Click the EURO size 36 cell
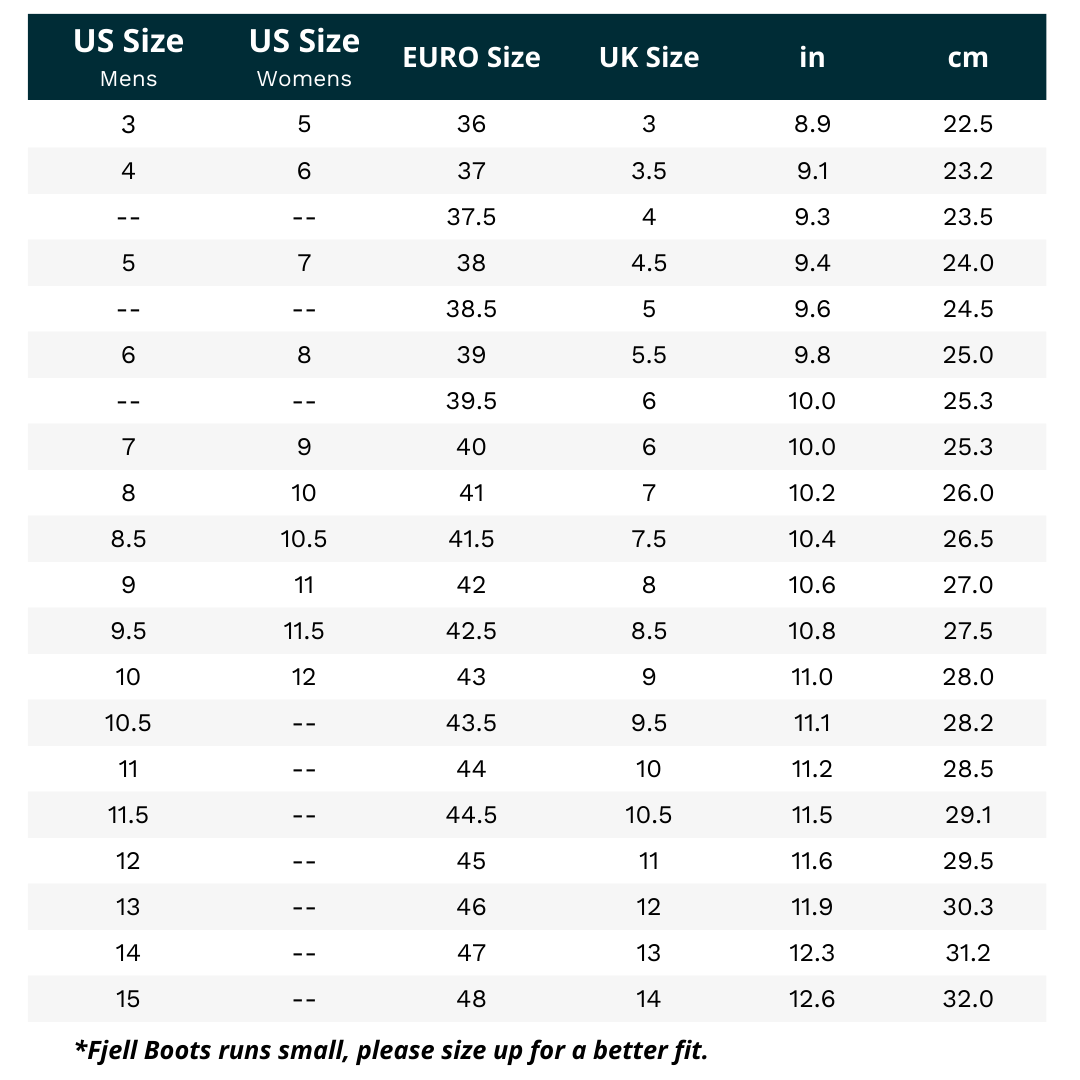 pyautogui.click(x=471, y=125)
